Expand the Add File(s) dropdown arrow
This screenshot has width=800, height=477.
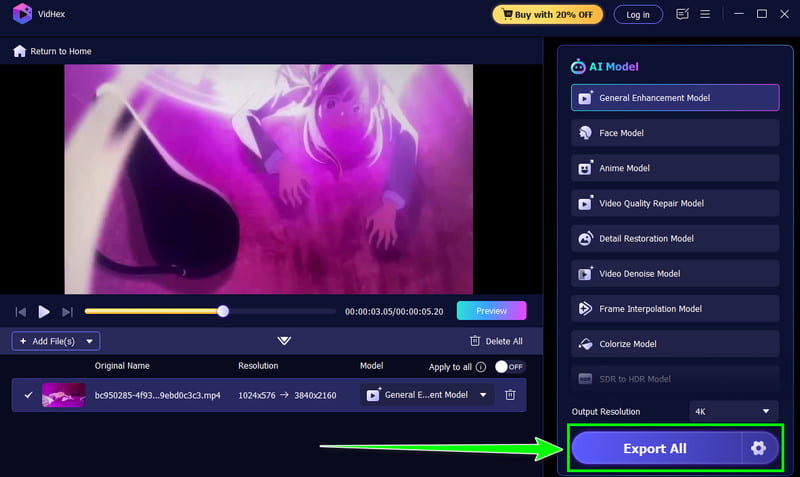click(x=89, y=341)
